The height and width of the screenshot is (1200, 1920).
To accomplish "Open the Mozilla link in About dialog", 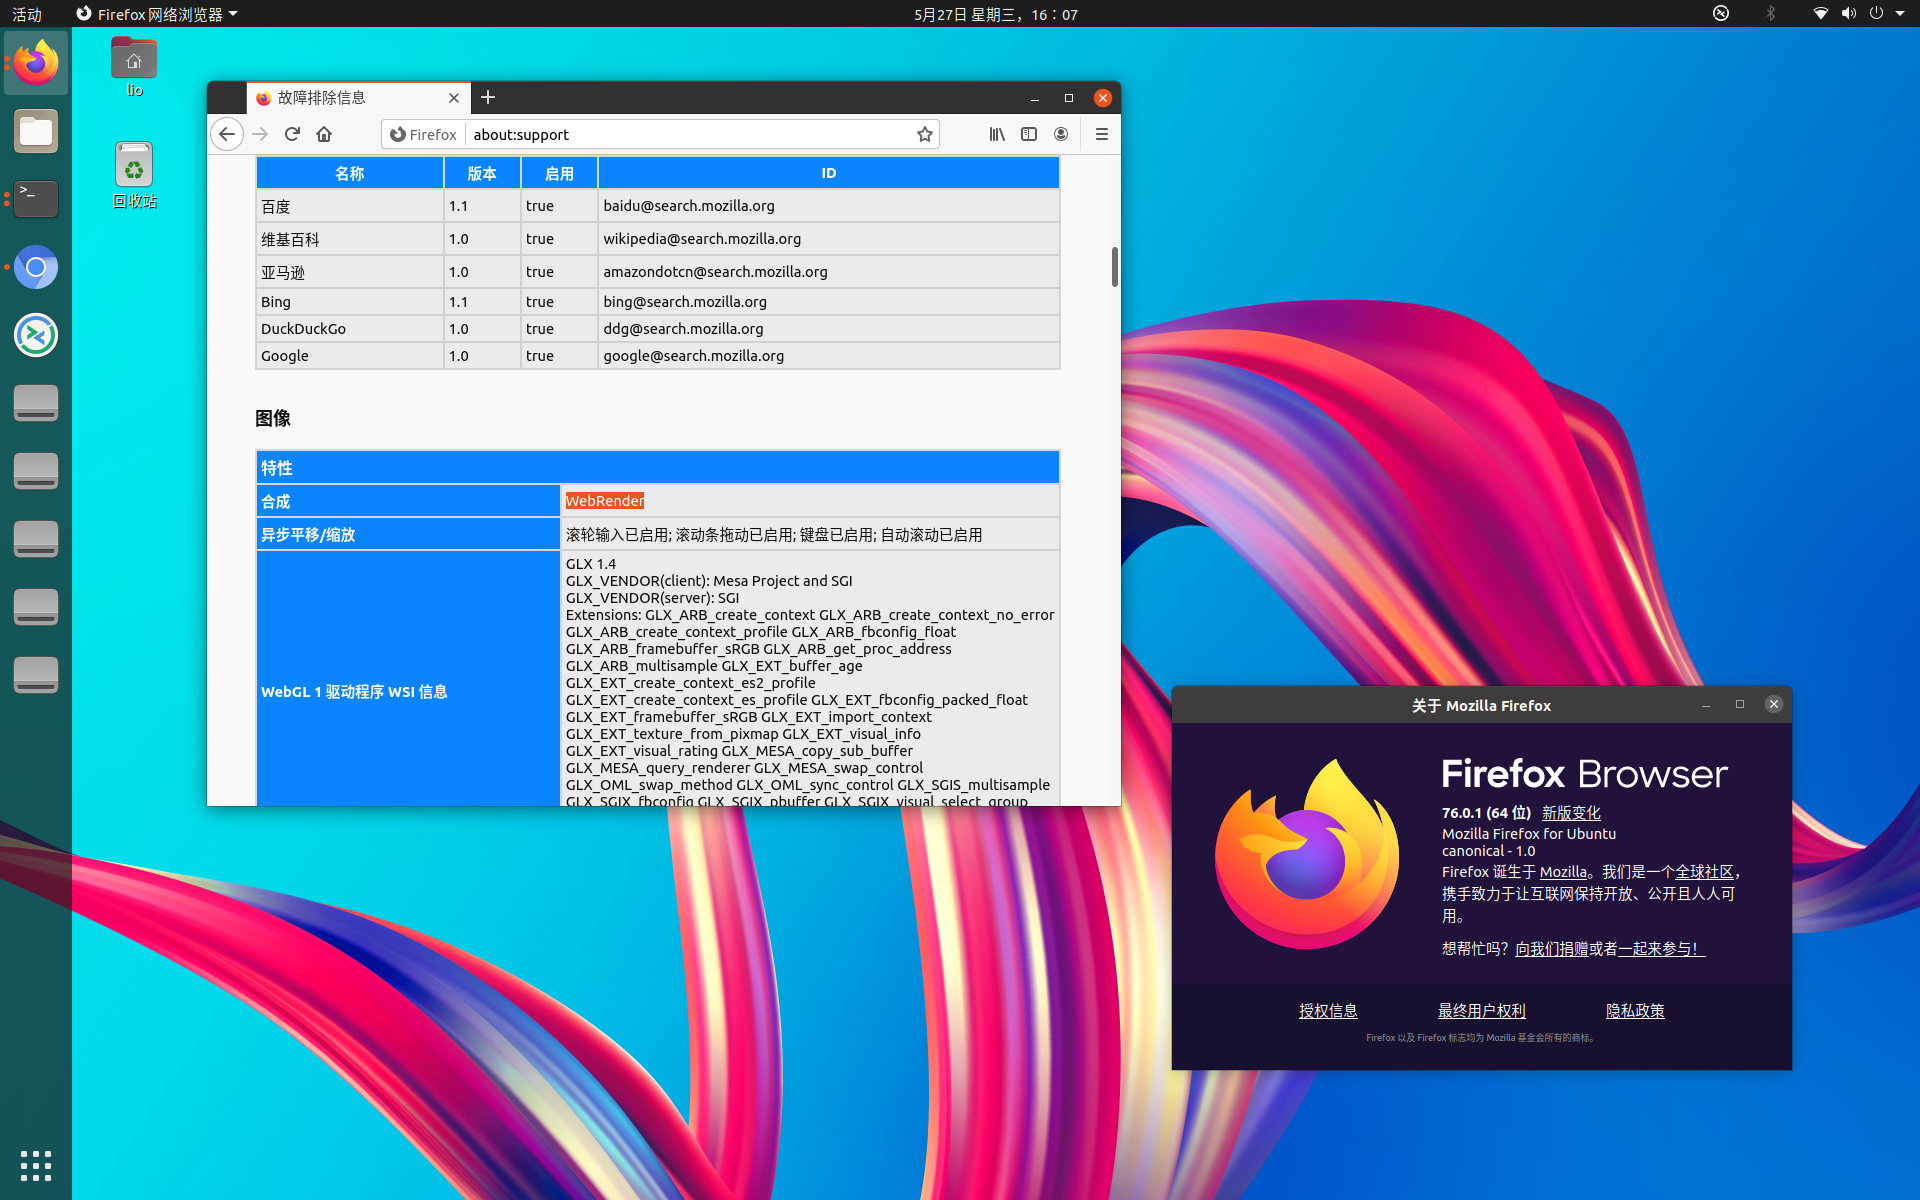I will [1563, 872].
